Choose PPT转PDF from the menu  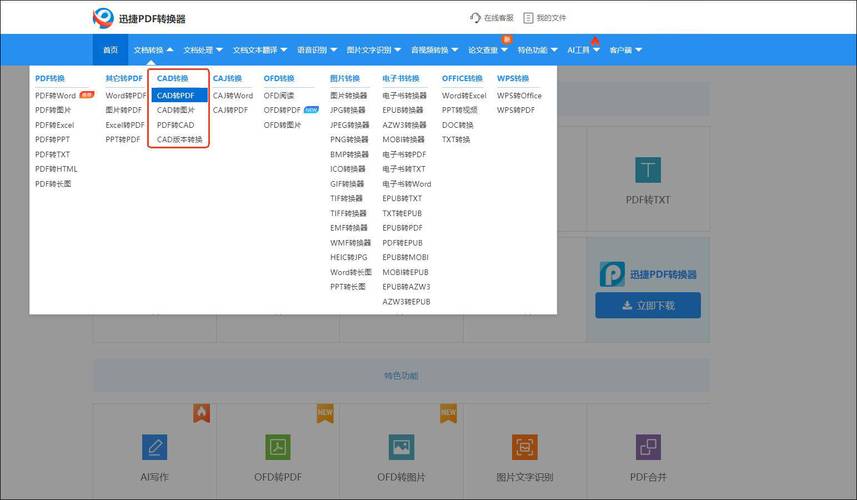pos(123,139)
